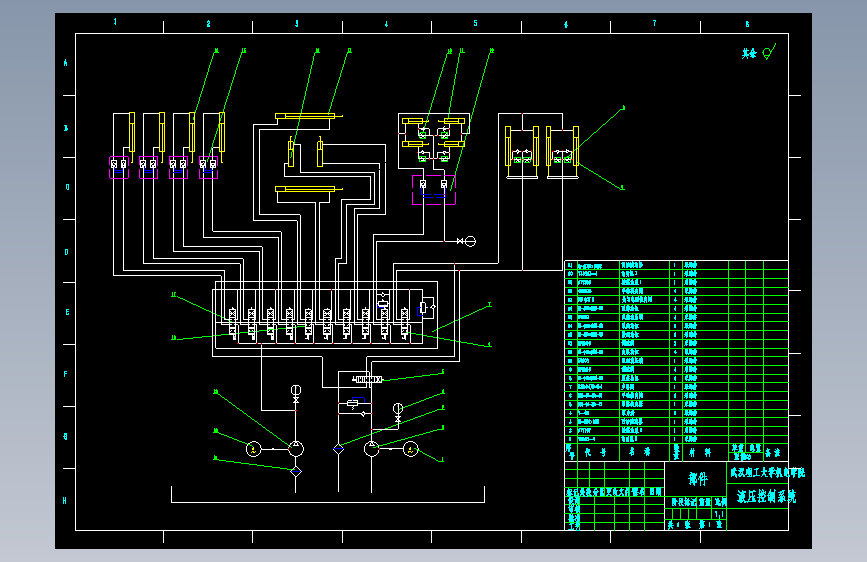Select the 武汉理工大学机电学院 text in title block

click(767, 473)
